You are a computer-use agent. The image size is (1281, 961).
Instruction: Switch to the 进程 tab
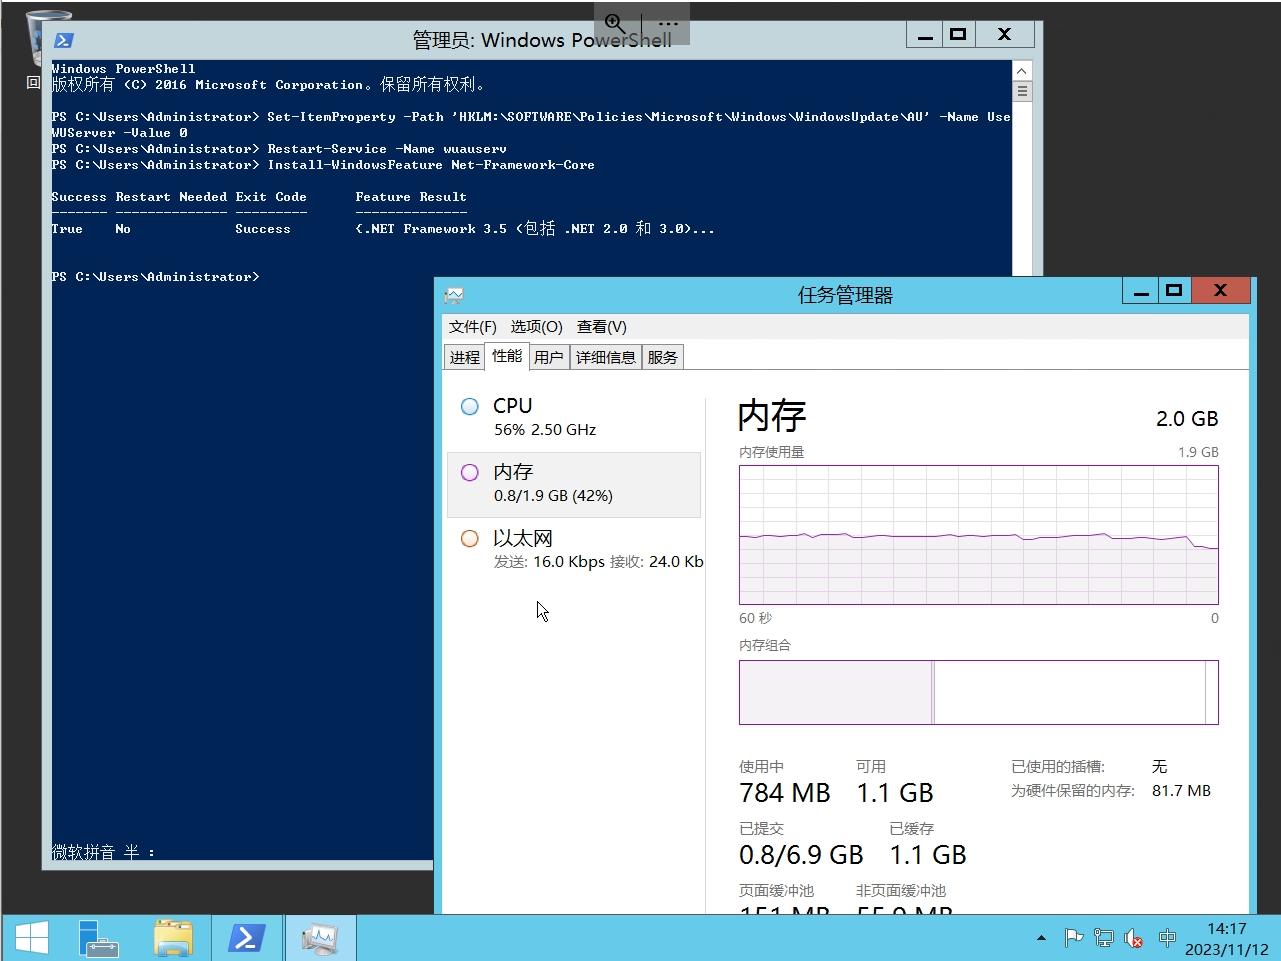pyautogui.click(x=463, y=356)
